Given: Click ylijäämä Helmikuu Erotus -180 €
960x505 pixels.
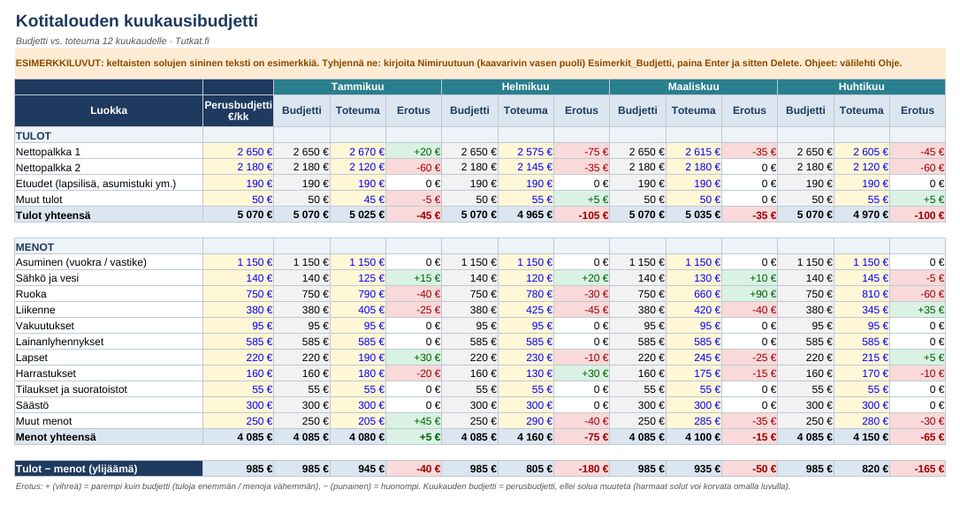Looking at the screenshot, I should pyautogui.click(x=581, y=468).
